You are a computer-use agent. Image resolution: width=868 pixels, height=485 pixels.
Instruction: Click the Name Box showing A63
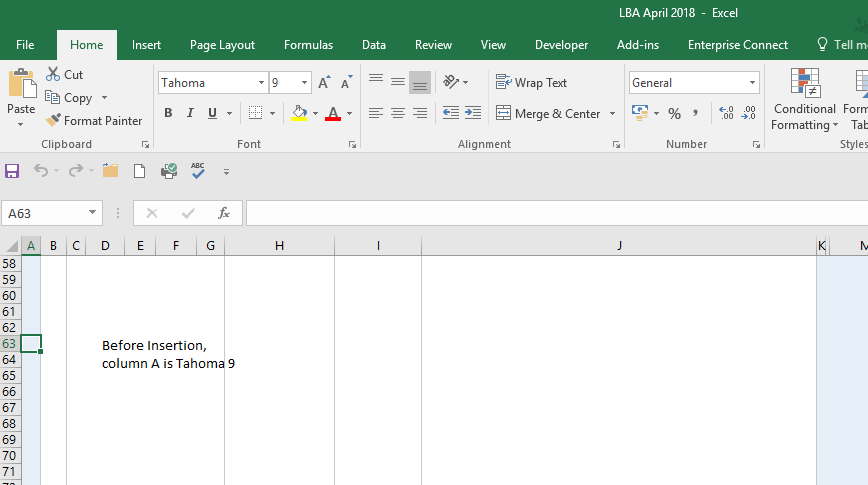tap(52, 213)
